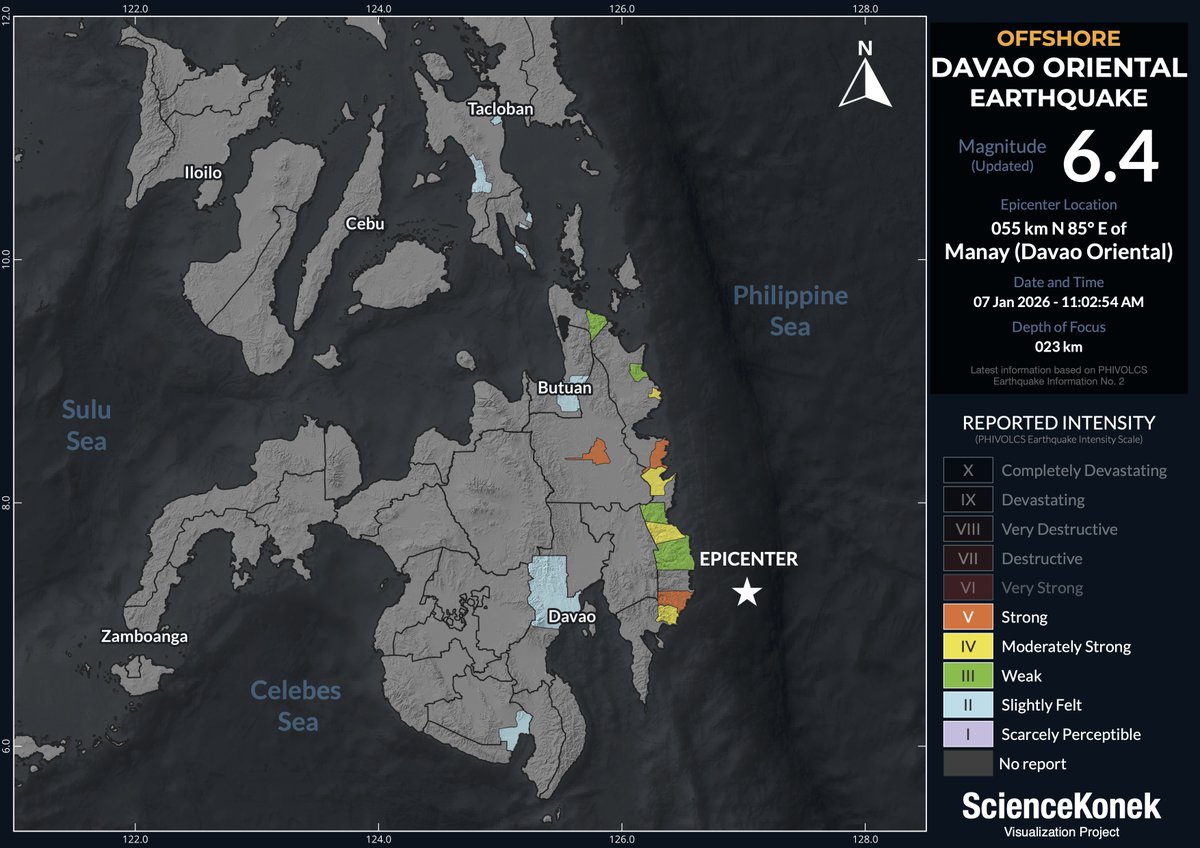Click the 'REPORTED INTENSITY' legend heading
The height and width of the screenshot is (848, 1200).
pos(1058,423)
